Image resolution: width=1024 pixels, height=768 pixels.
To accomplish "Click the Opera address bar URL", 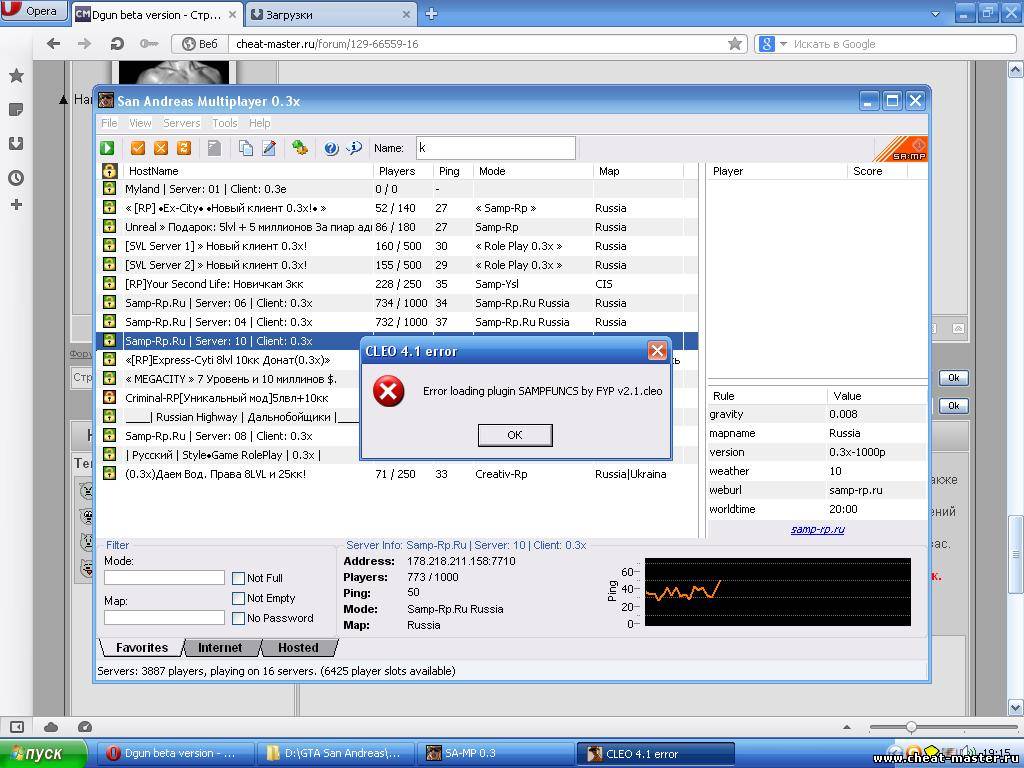I will 327,44.
